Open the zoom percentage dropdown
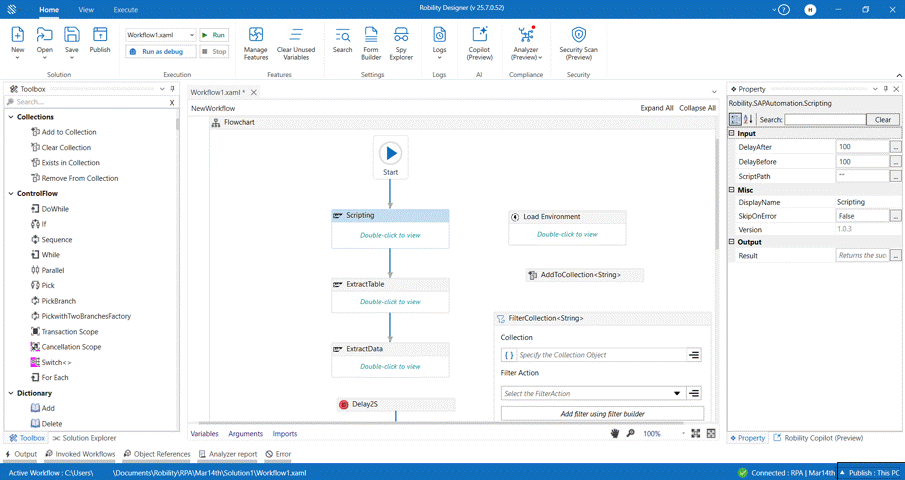This screenshot has height=480, width=905. pyautogui.click(x=683, y=433)
